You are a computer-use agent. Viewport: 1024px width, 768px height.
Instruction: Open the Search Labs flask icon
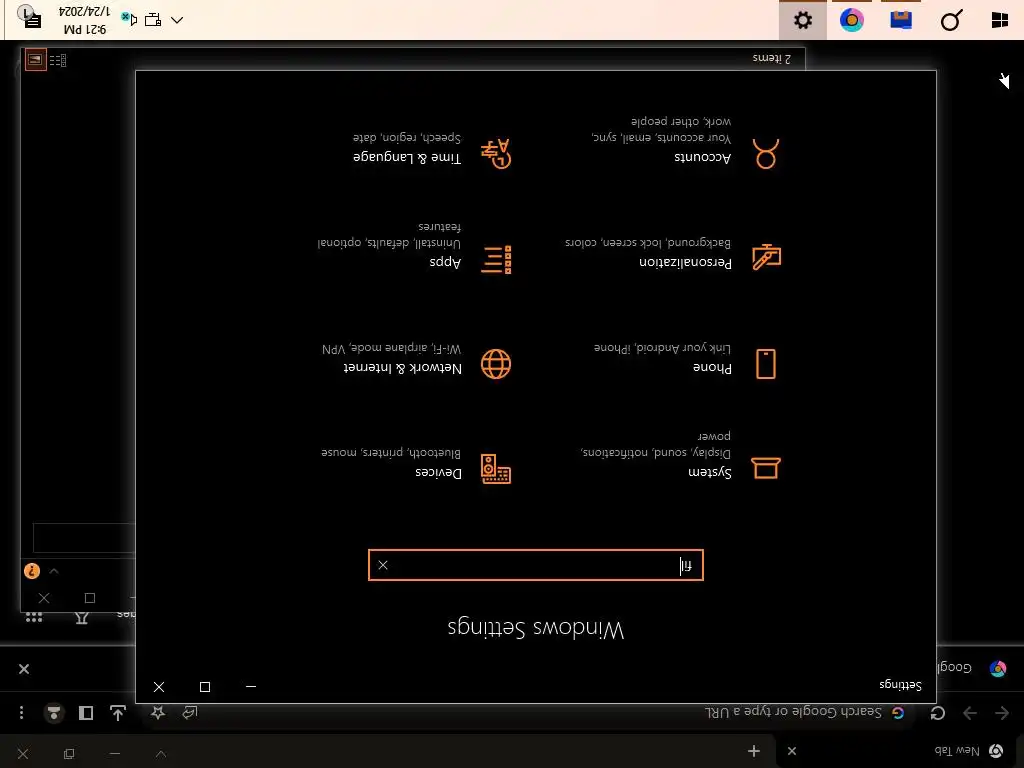(x=82, y=617)
